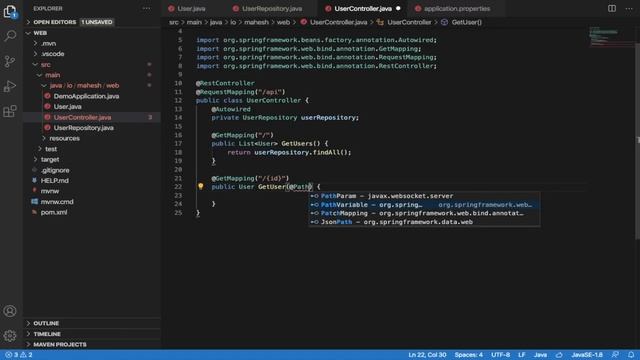640x360 pixels.
Task: Click the errors and warnings status indicator
Action: pos(19,355)
